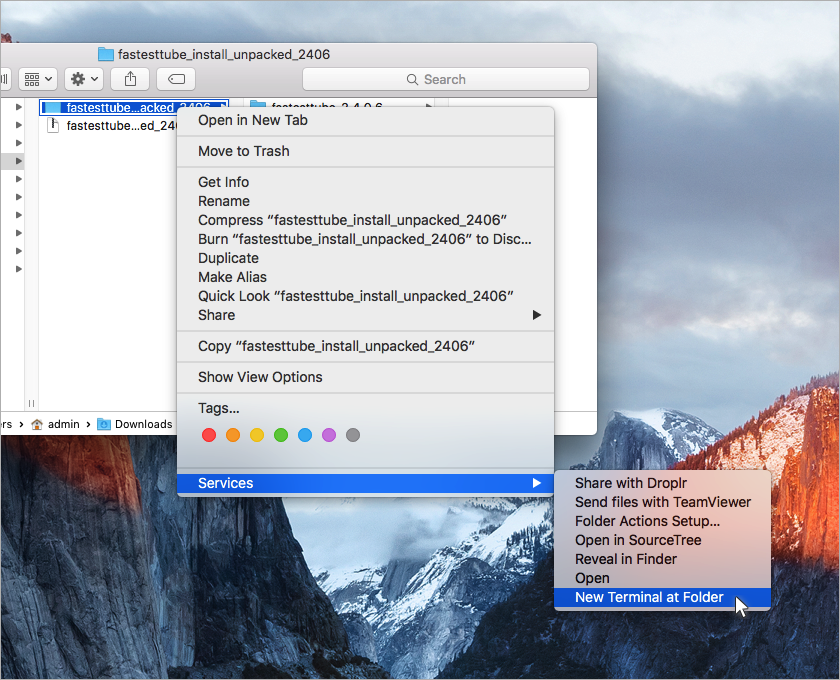
Task: Click the home icon in path bar
Action: pyautogui.click(x=37, y=424)
